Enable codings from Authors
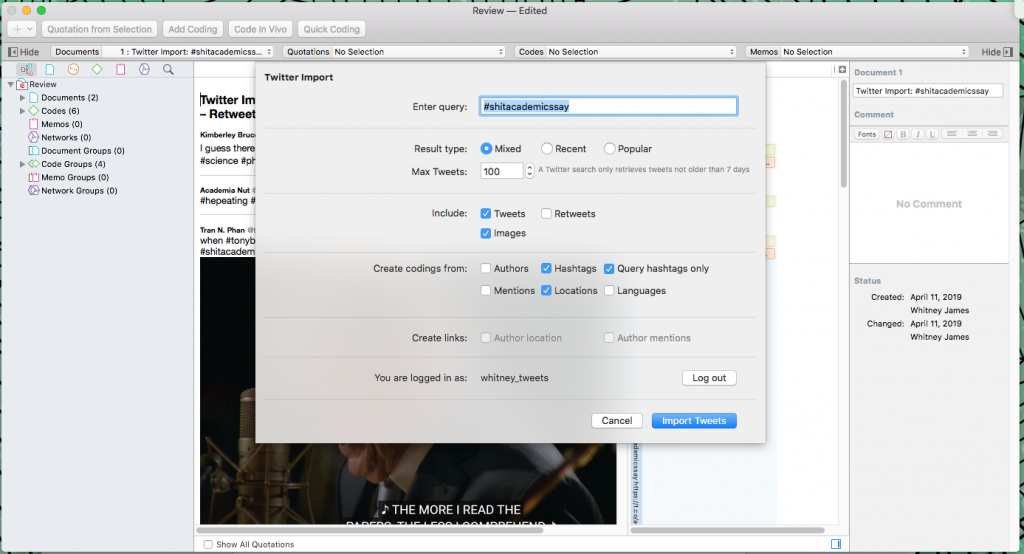This screenshot has width=1024, height=554. tap(485, 269)
